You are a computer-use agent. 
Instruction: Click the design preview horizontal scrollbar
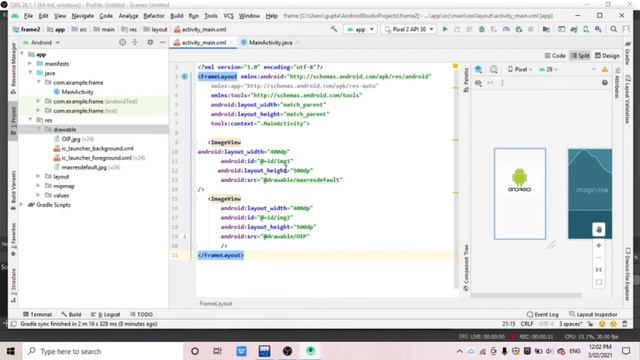click(527, 295)
